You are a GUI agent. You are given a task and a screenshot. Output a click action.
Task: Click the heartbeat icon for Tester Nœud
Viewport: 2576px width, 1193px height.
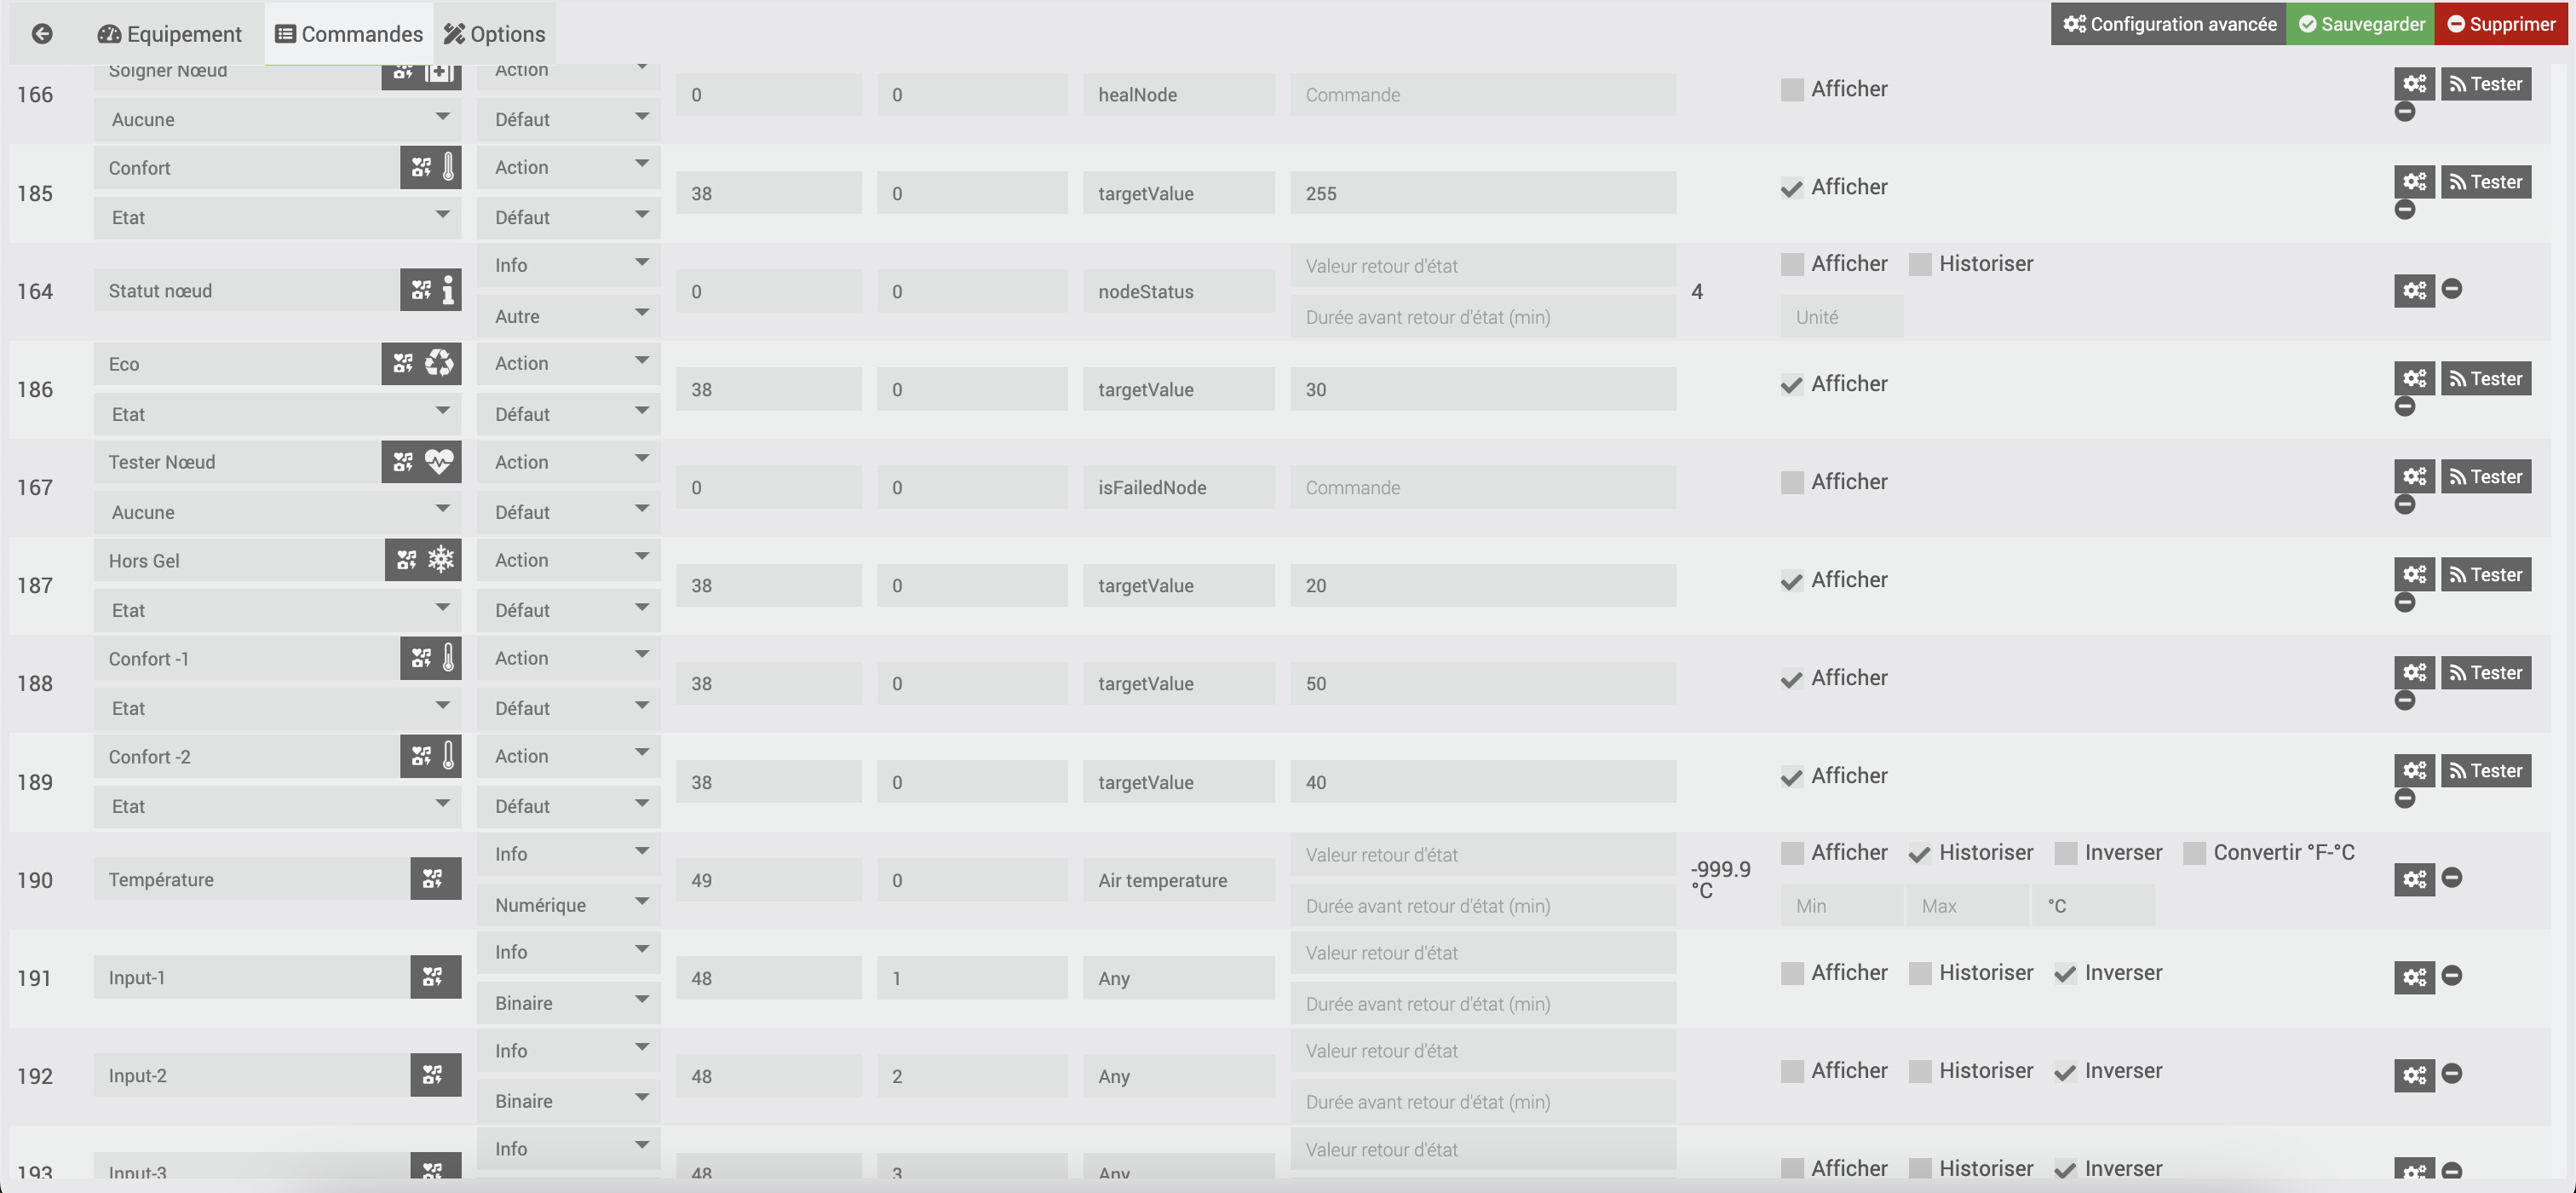point(439,461)
